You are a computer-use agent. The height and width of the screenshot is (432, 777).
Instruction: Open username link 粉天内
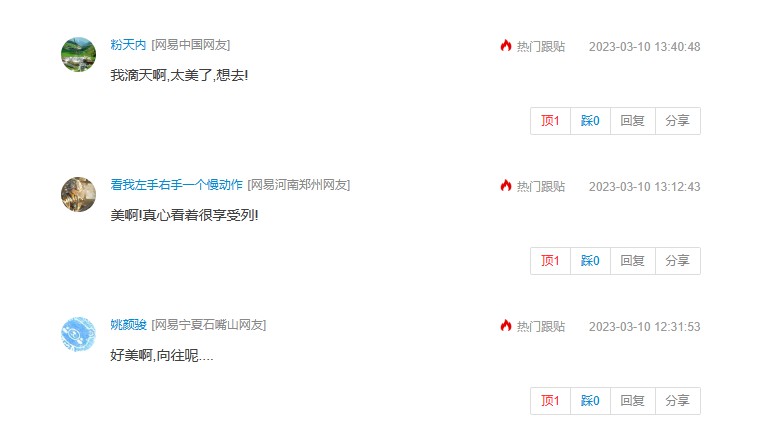(128, 45)
